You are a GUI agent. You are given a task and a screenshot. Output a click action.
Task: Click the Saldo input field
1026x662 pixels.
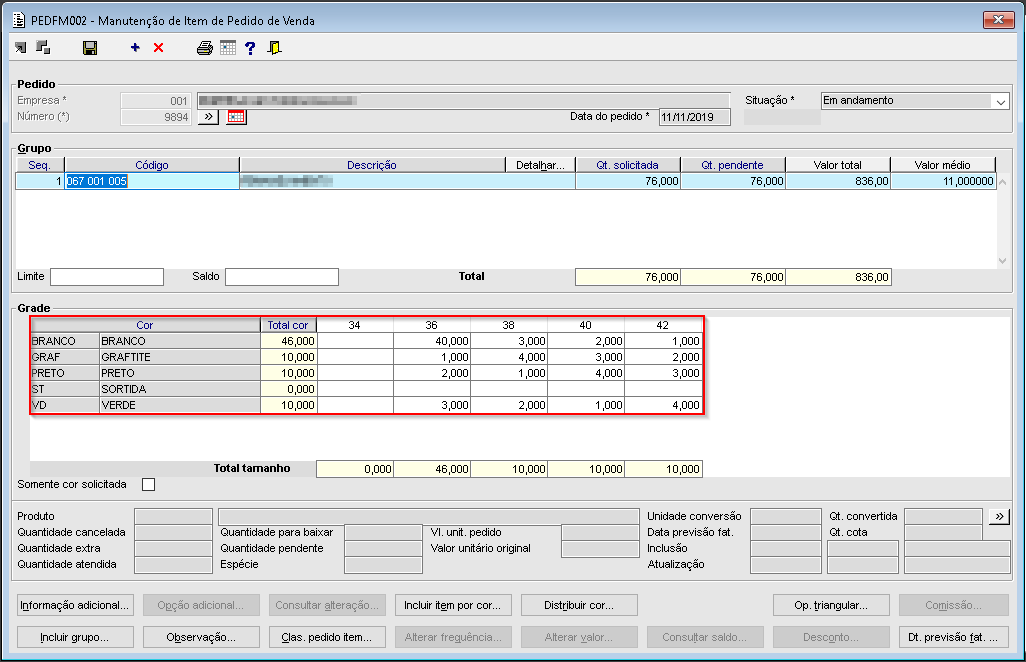tap(282, 277)
